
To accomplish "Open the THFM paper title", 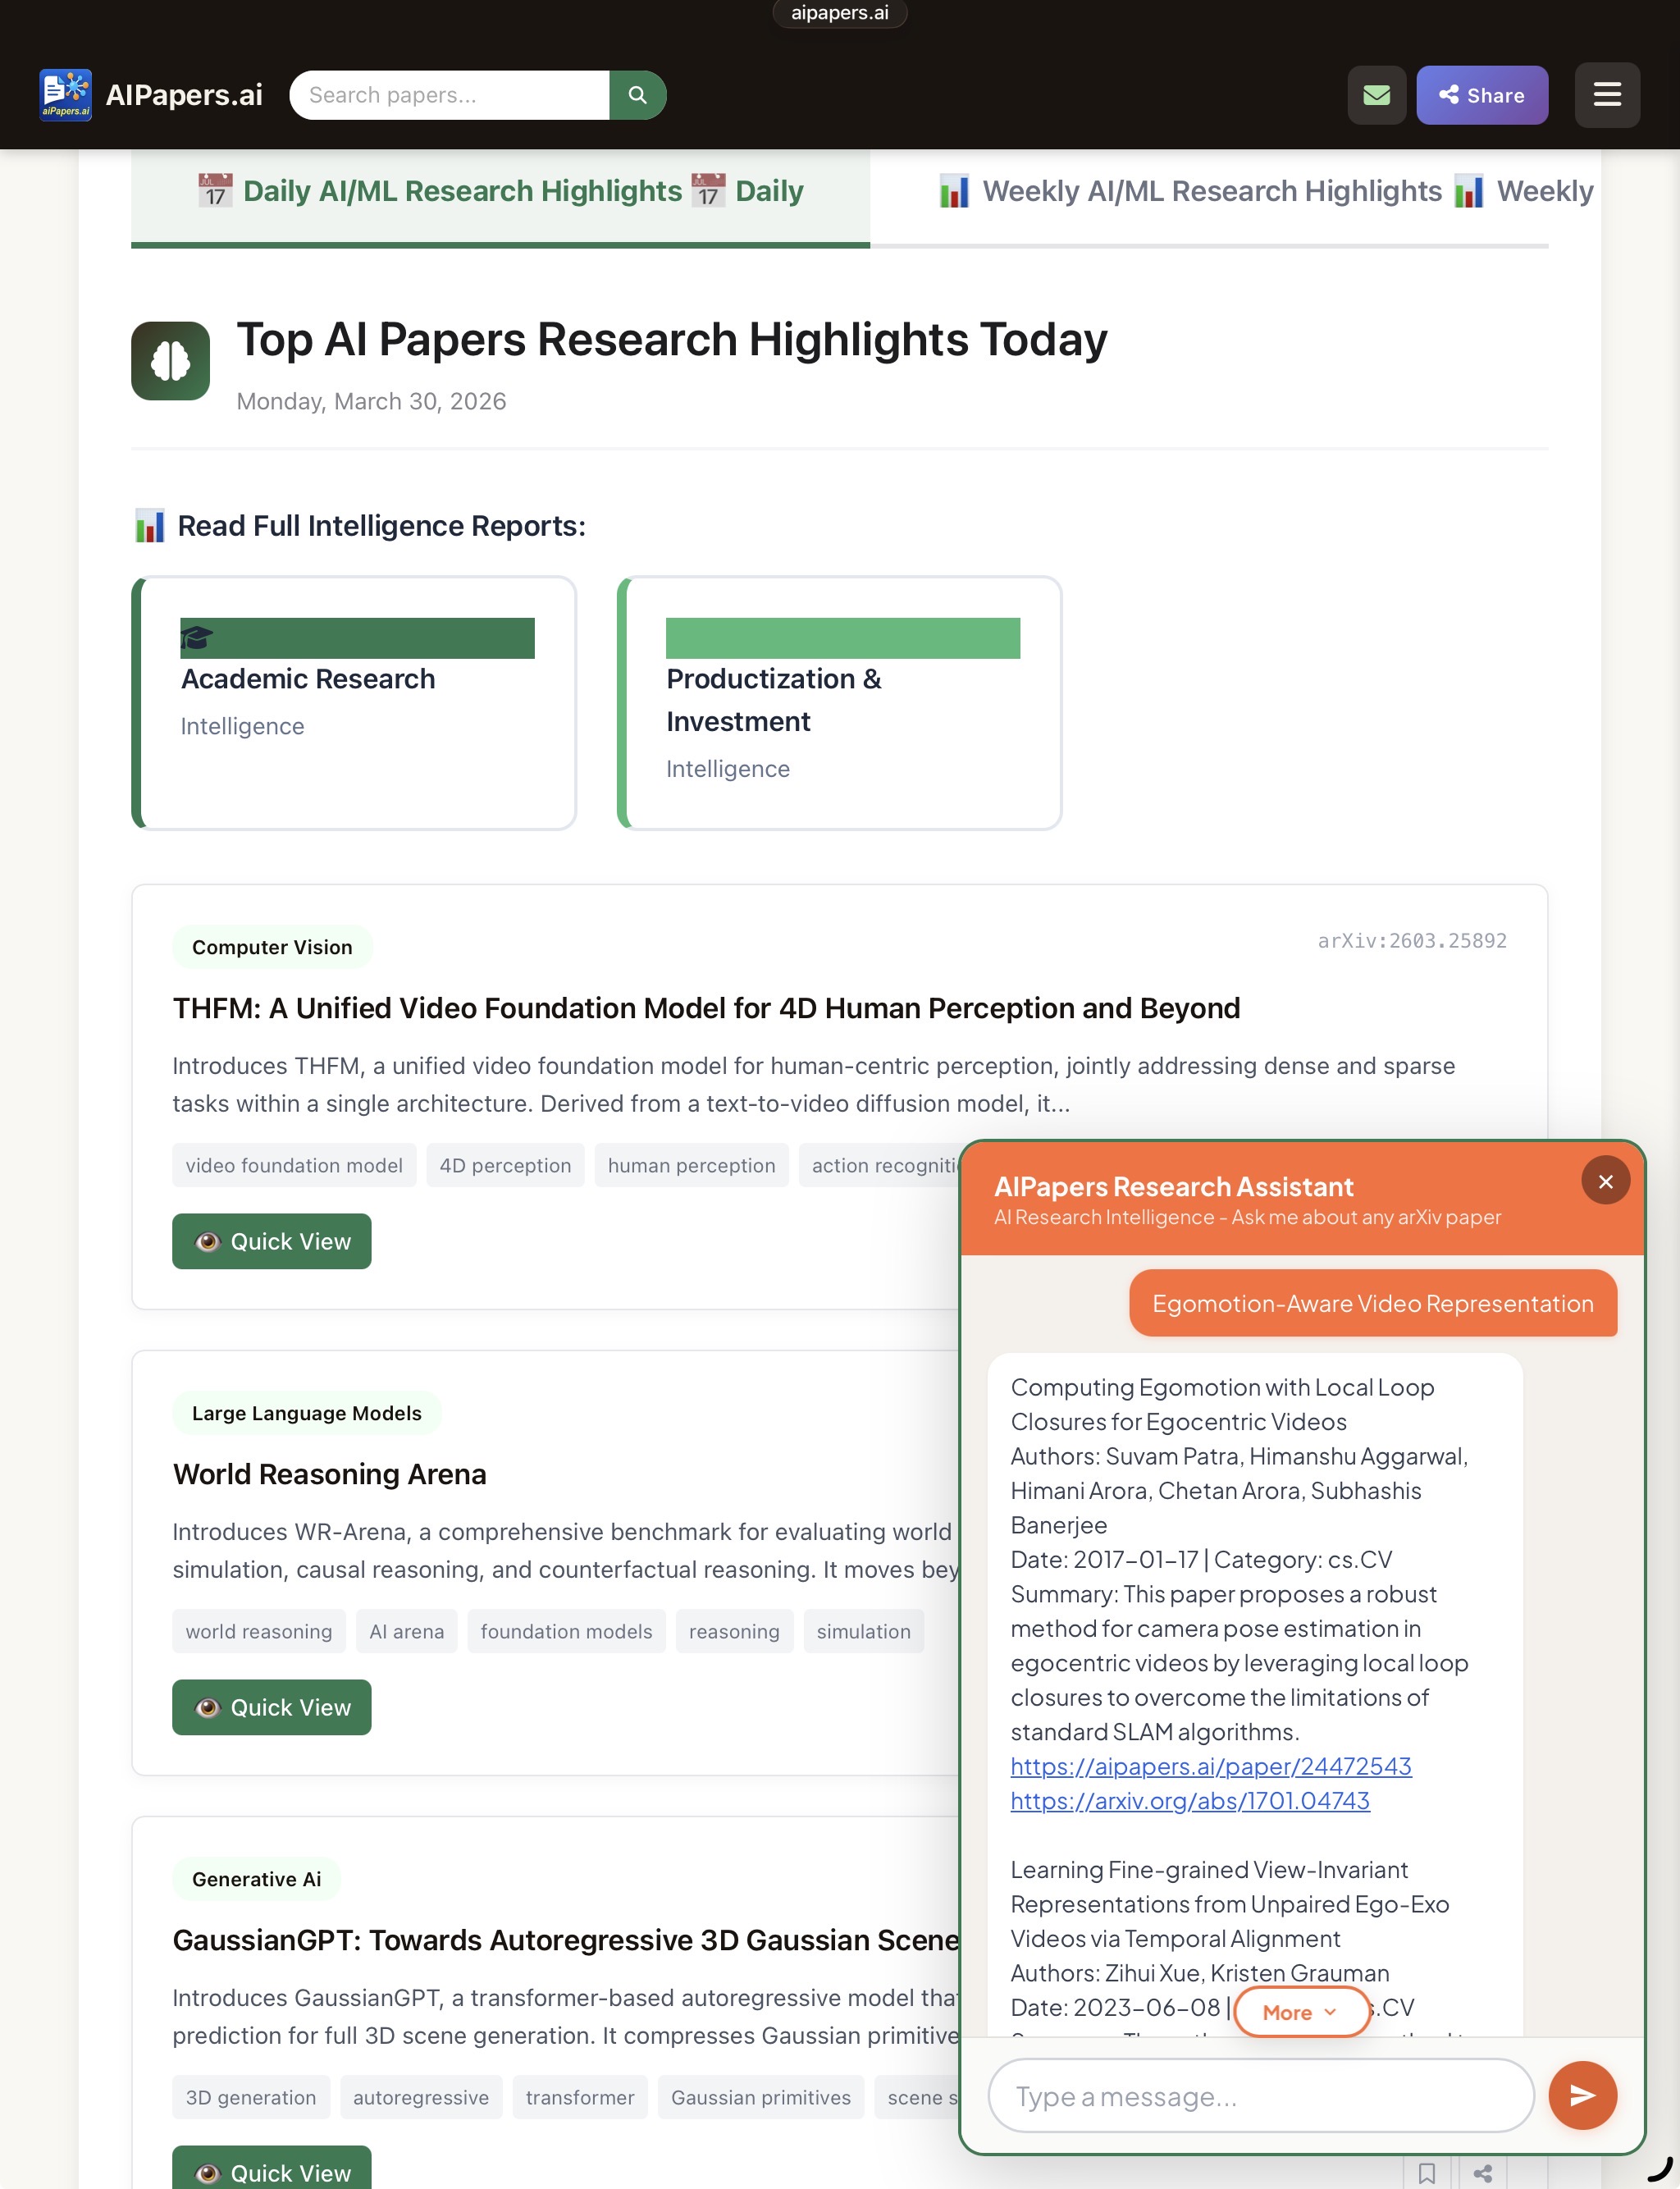I will pos(706,1008).
